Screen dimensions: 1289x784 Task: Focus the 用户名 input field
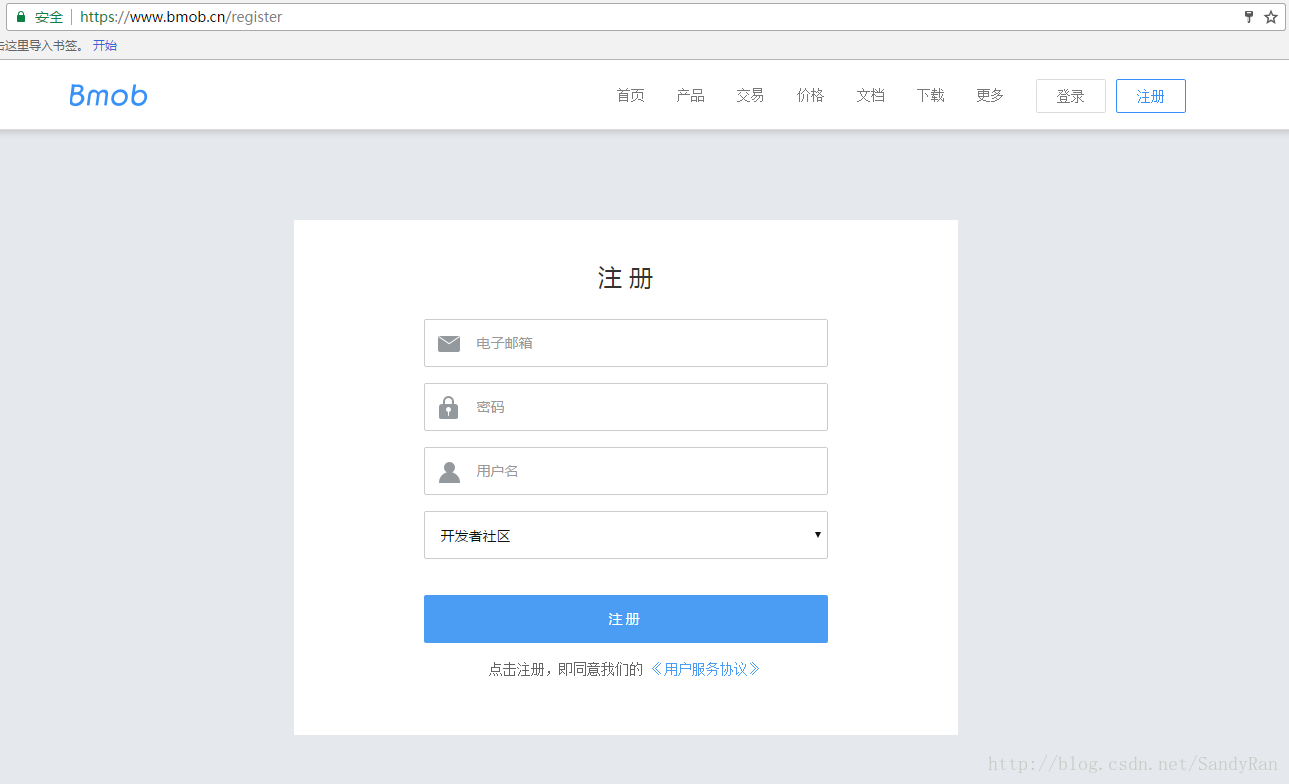coord(626,471)
